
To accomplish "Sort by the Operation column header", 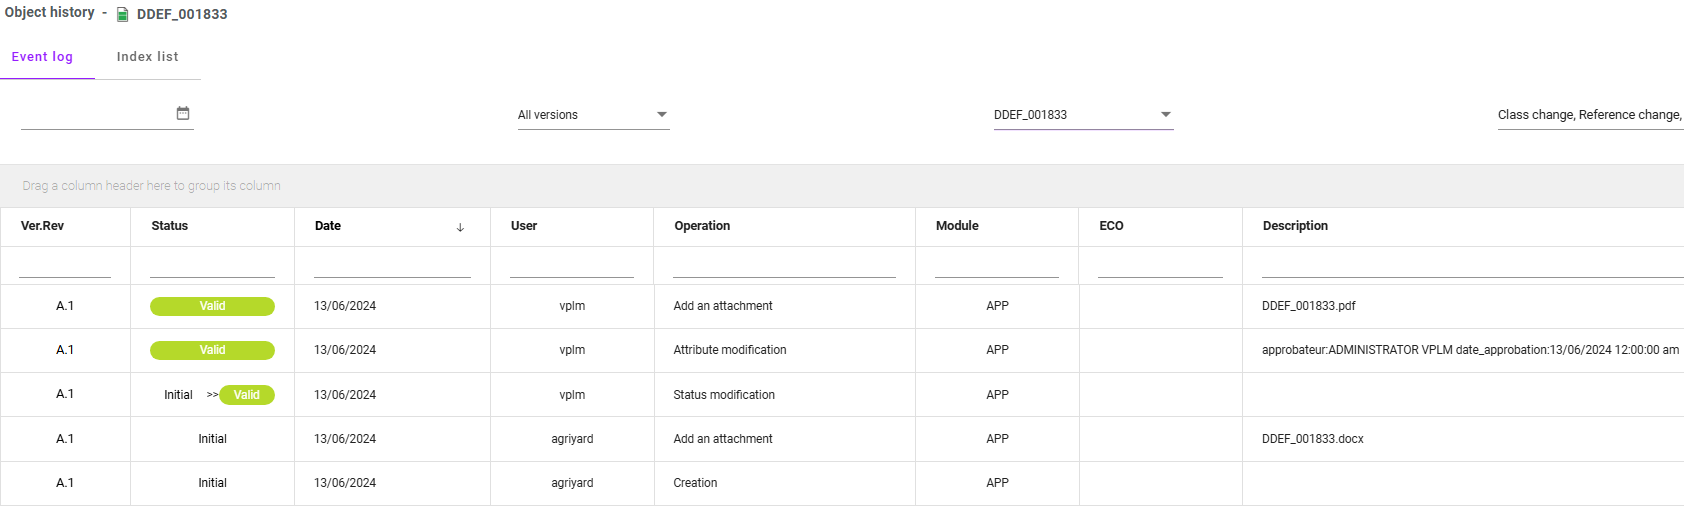I will (x=702, y=226).
